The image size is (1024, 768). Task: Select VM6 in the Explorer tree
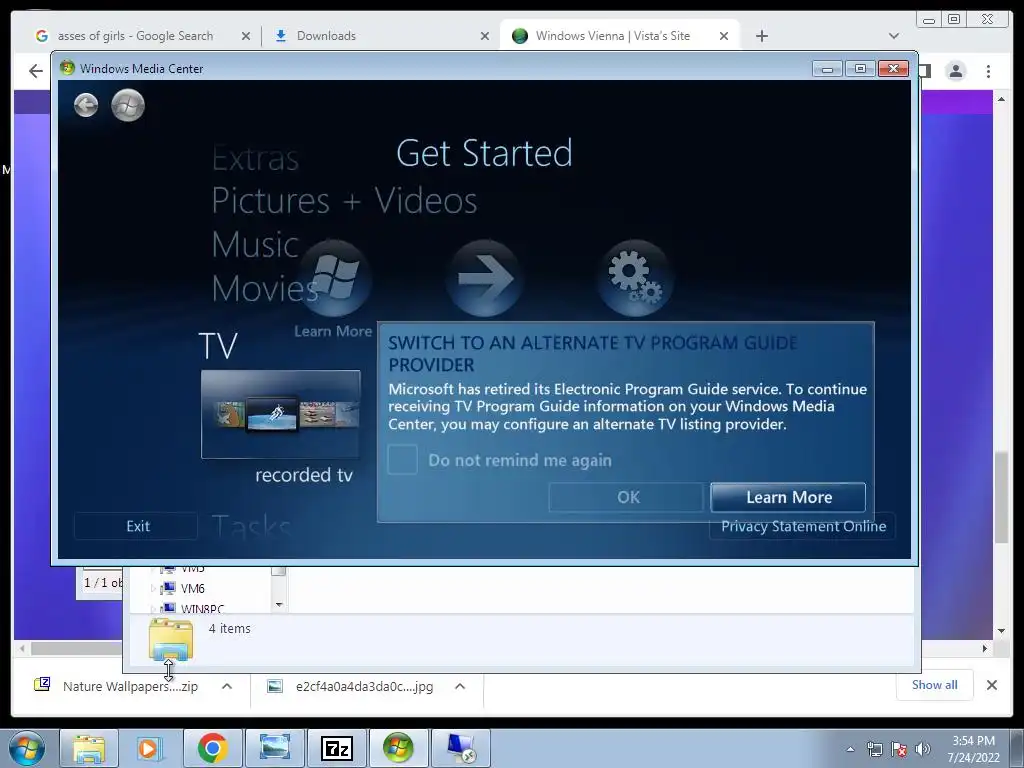(x=193, y=588)
